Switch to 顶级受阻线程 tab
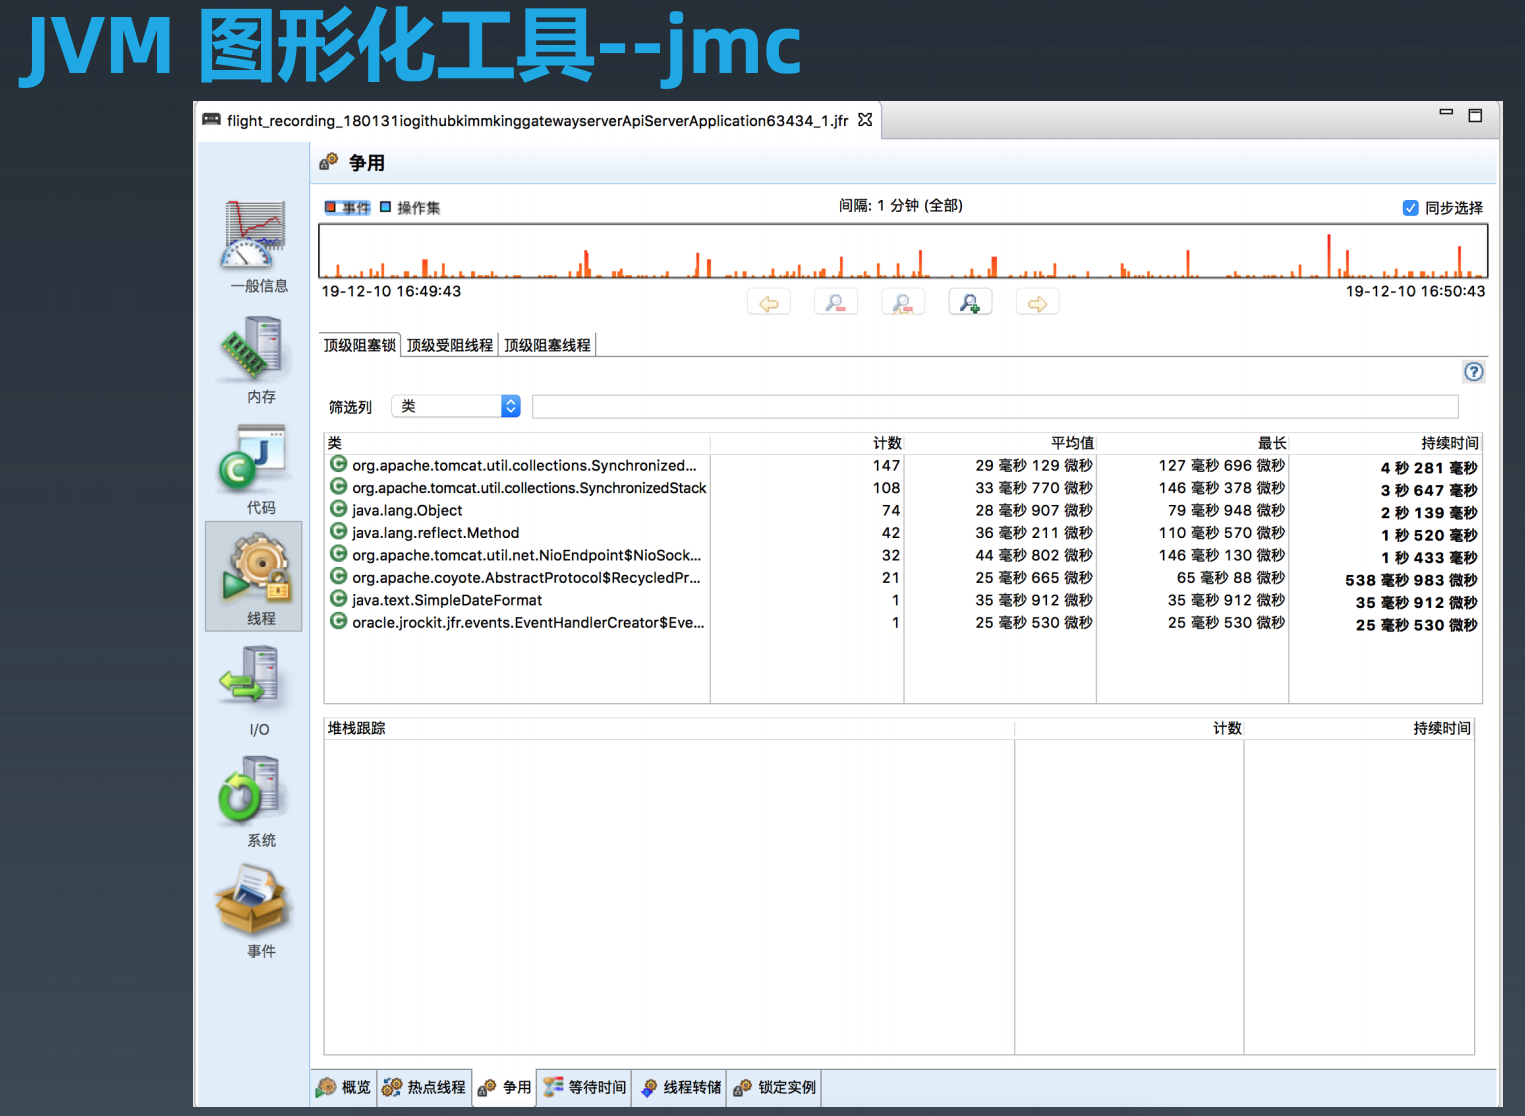The height and width of the screenshot is (1116, 1525). (x=450, y=345)
